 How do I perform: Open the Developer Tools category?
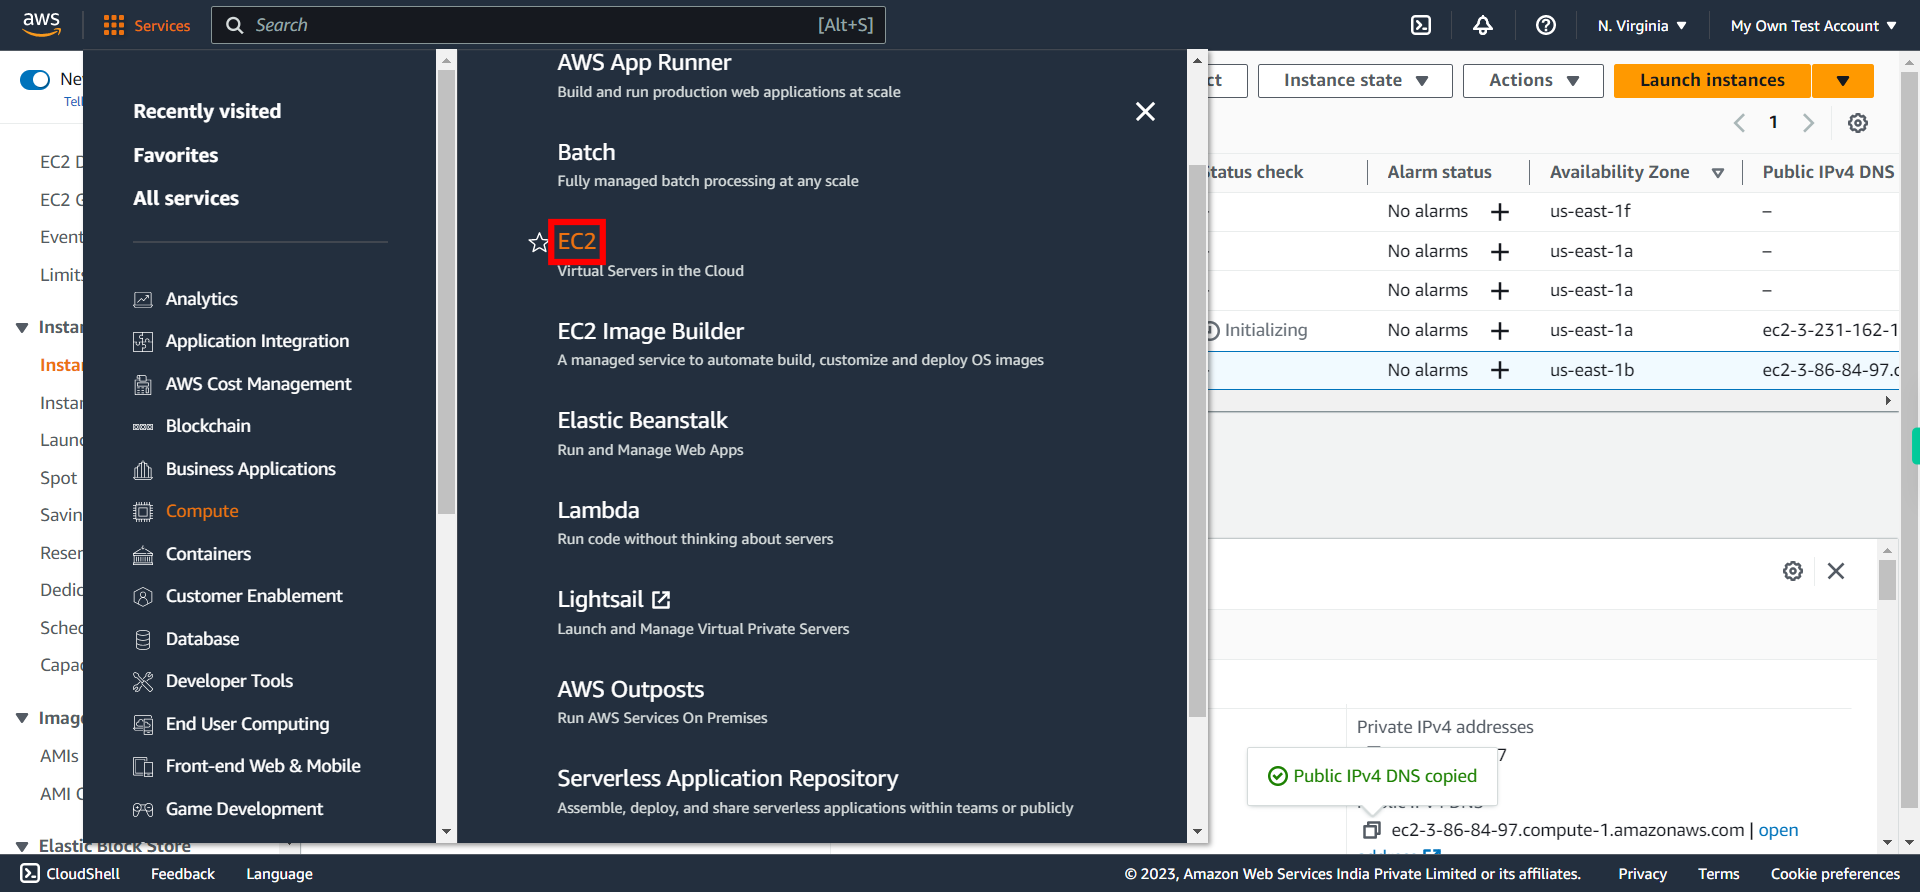(229, 681)
